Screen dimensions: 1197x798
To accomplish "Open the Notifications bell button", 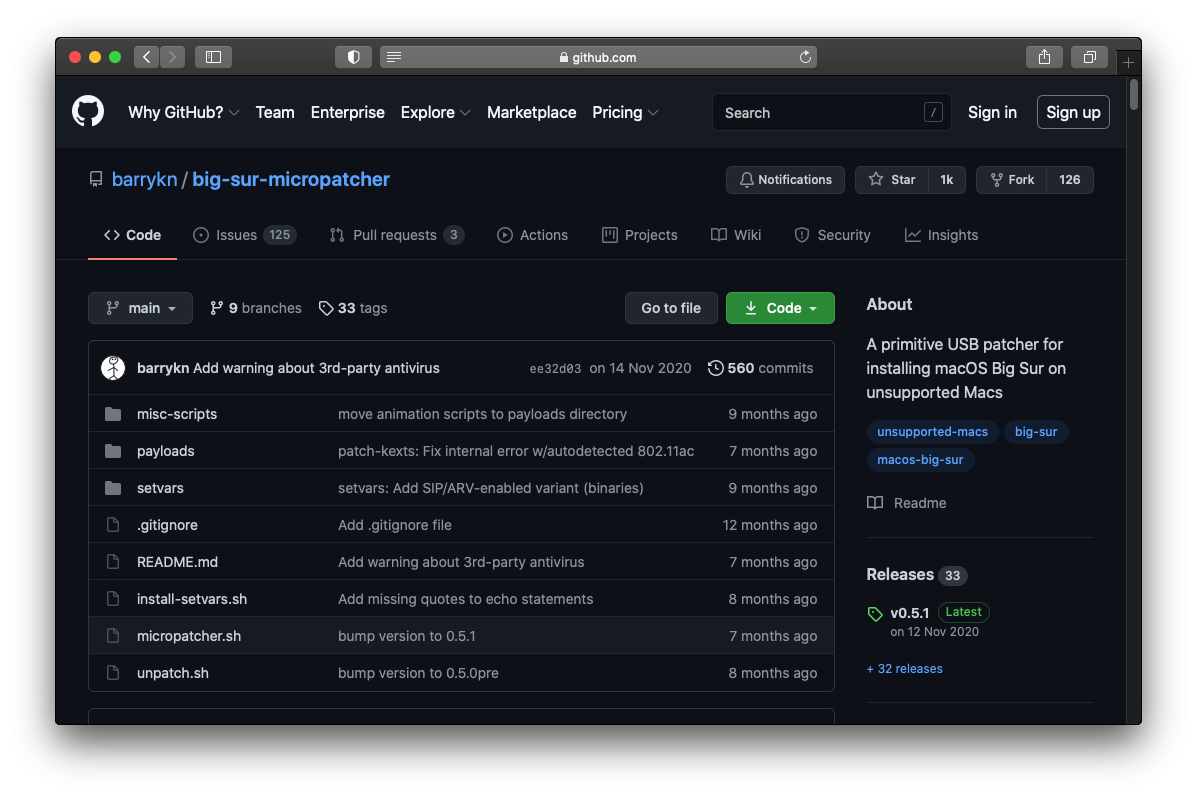I will pos(785,180).
